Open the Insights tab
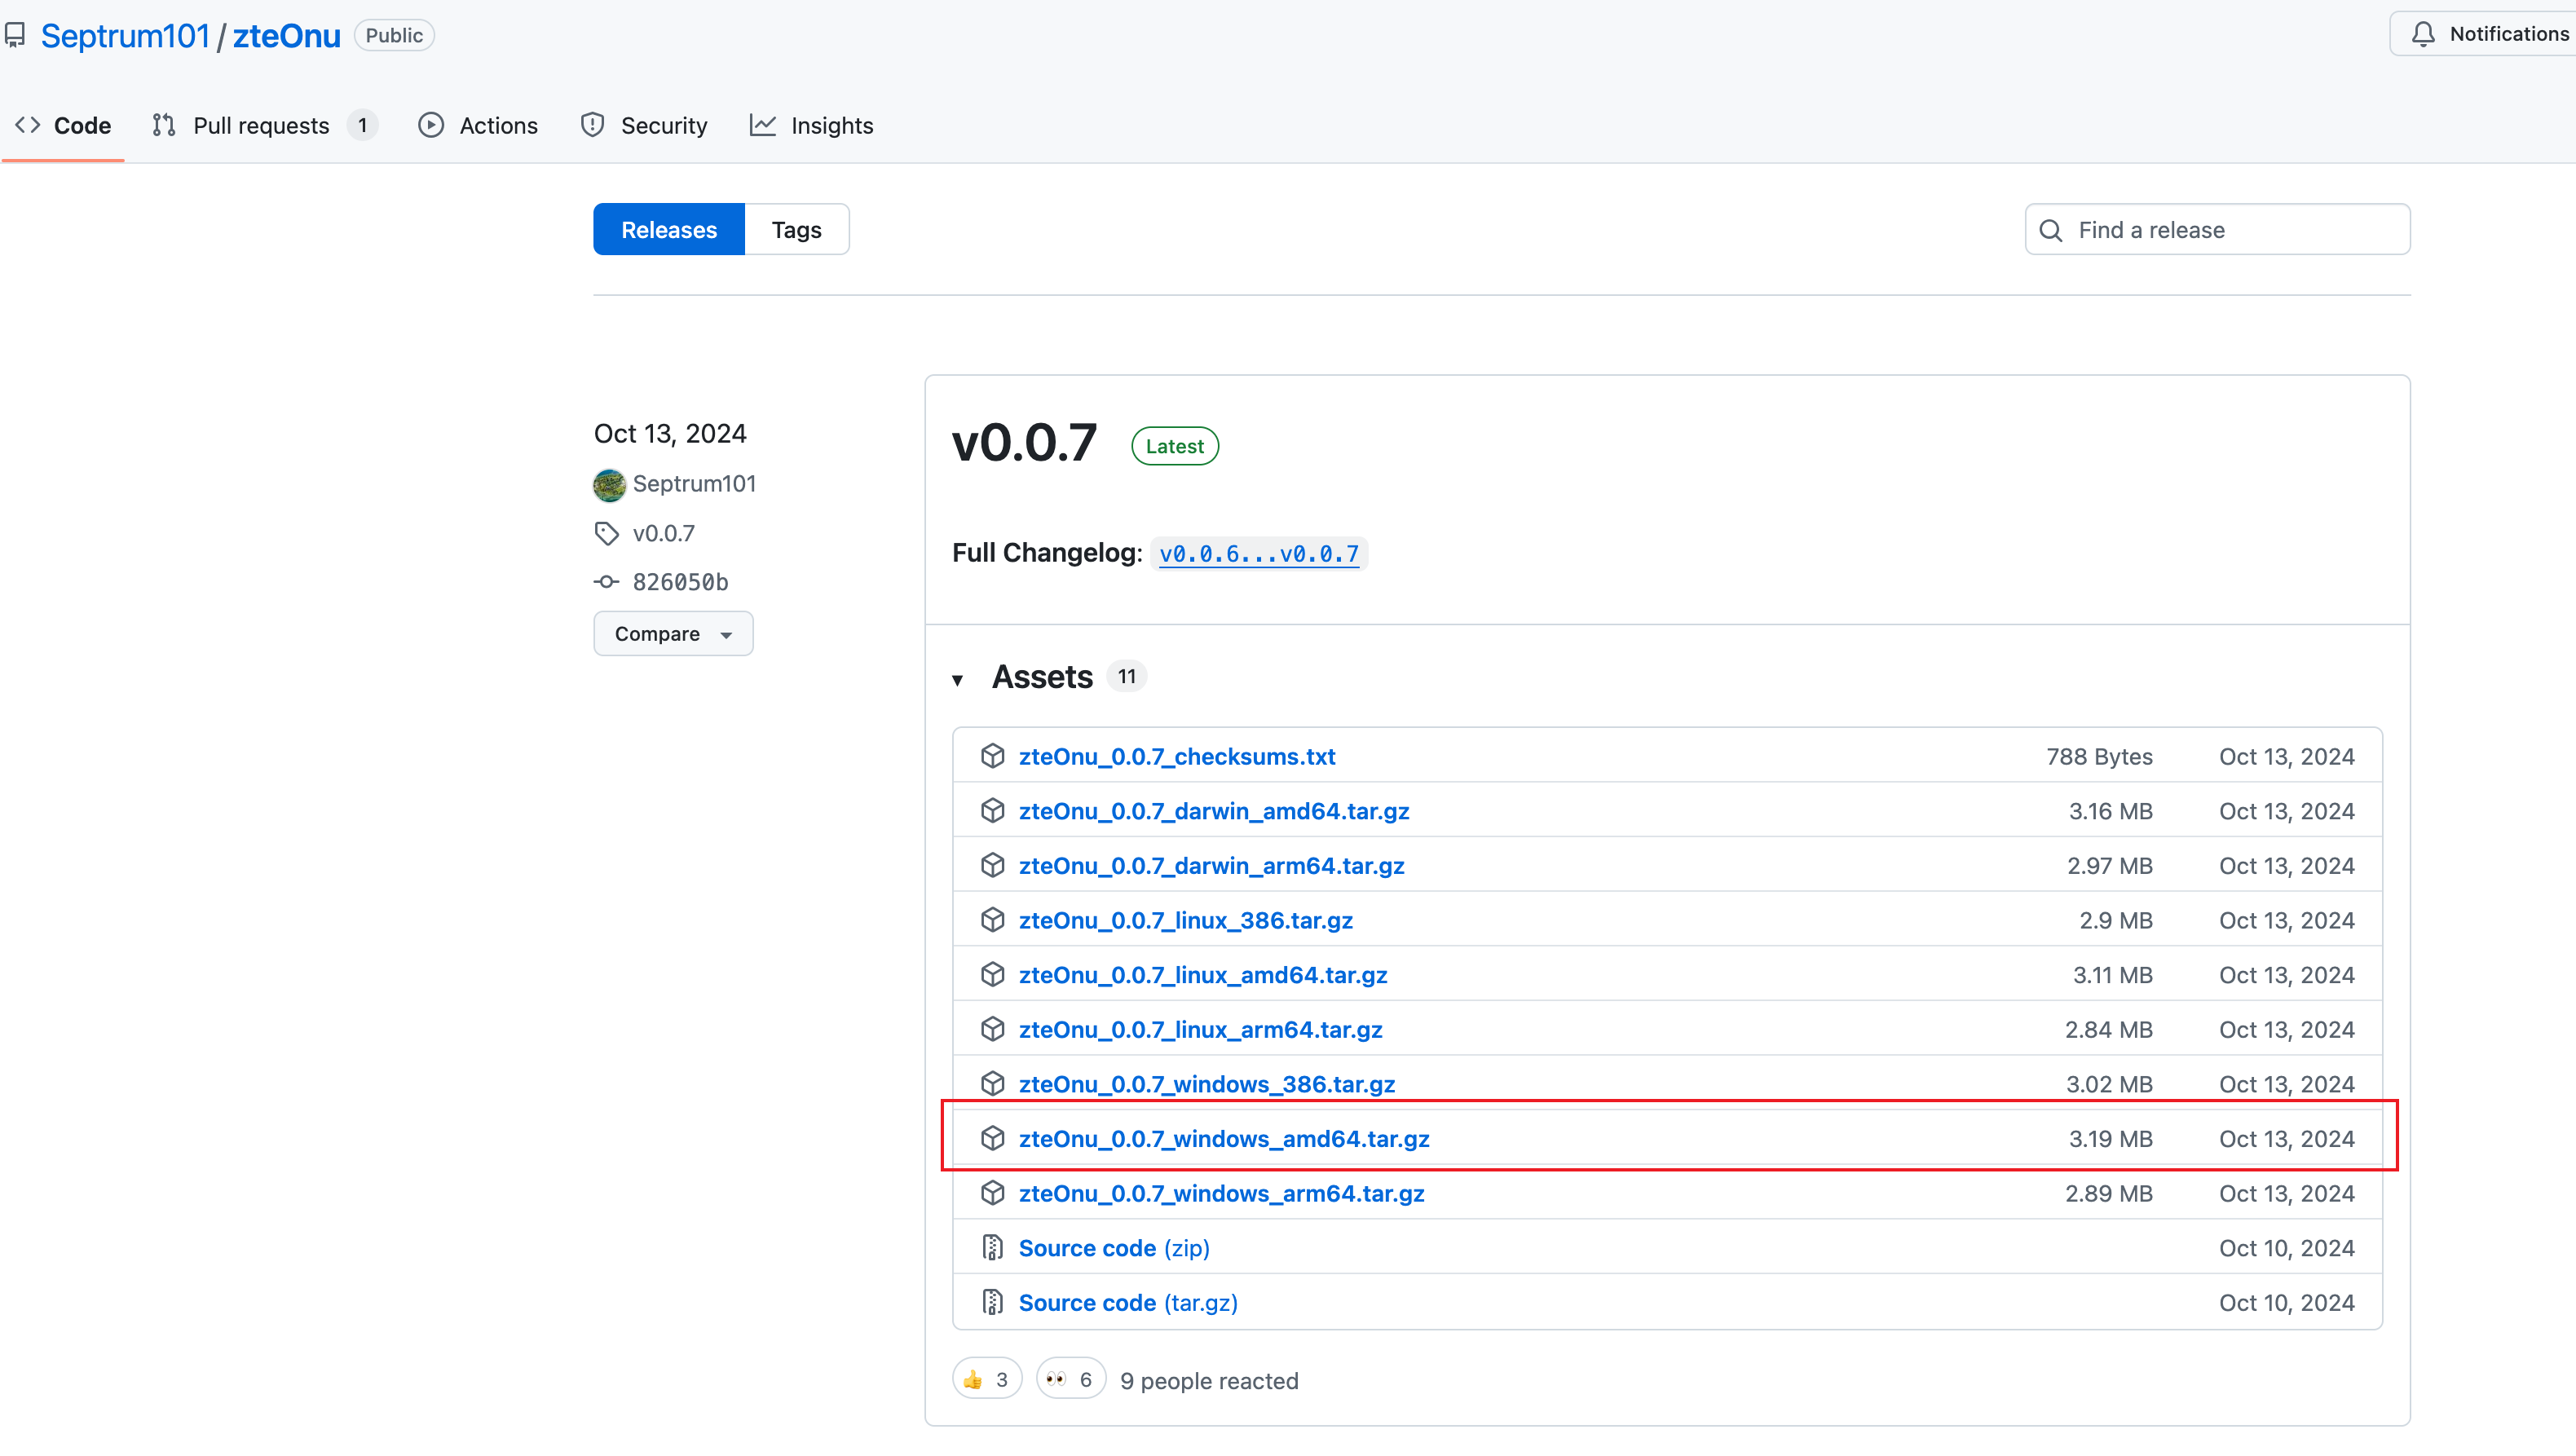Screen dimensions: 2576x1456 (812, 126)
